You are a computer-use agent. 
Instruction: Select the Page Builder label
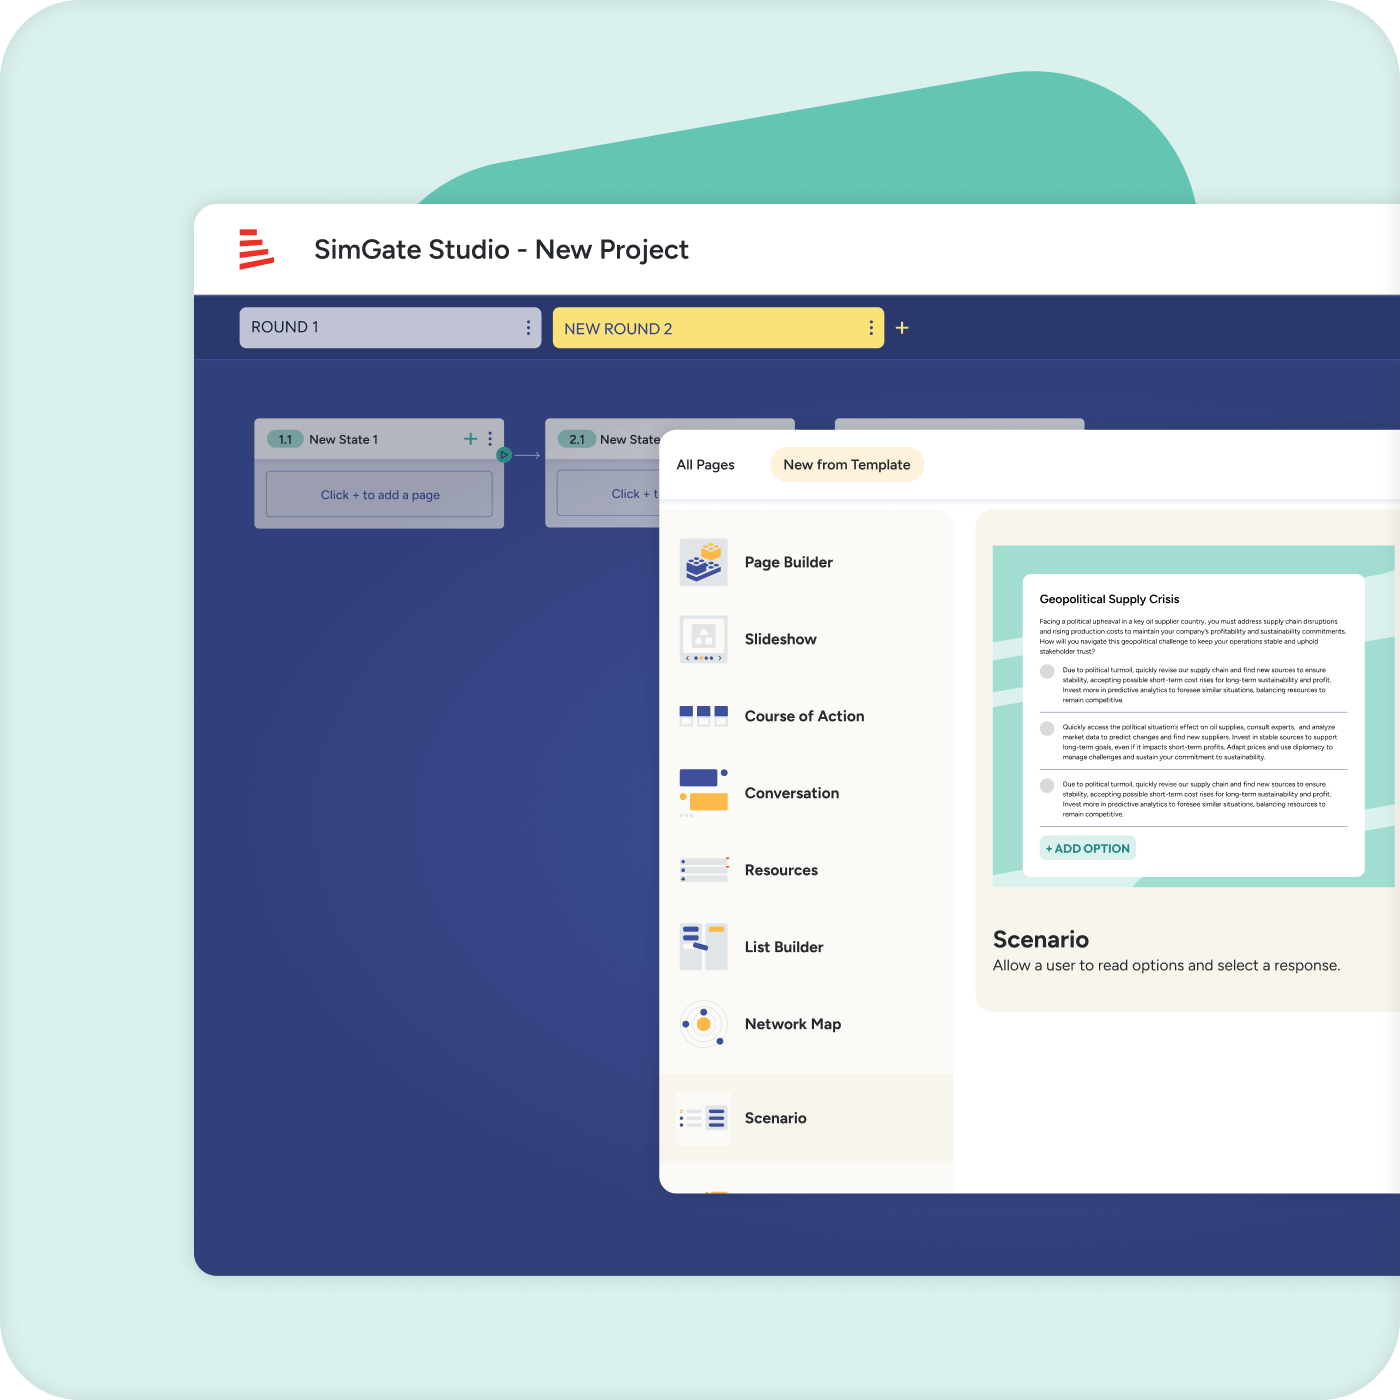[x=789, y=562]
